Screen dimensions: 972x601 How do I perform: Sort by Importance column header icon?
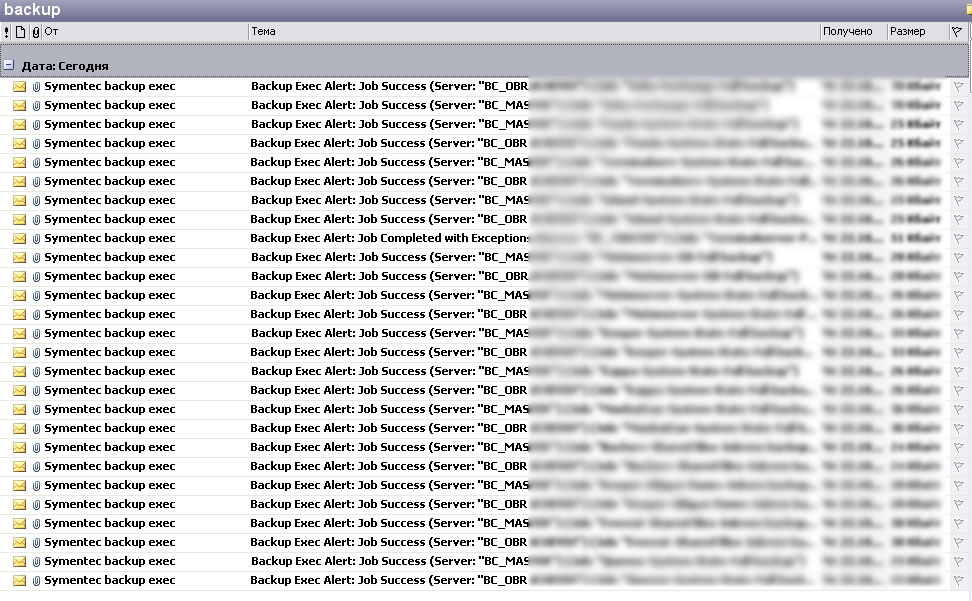coord(6,32)
